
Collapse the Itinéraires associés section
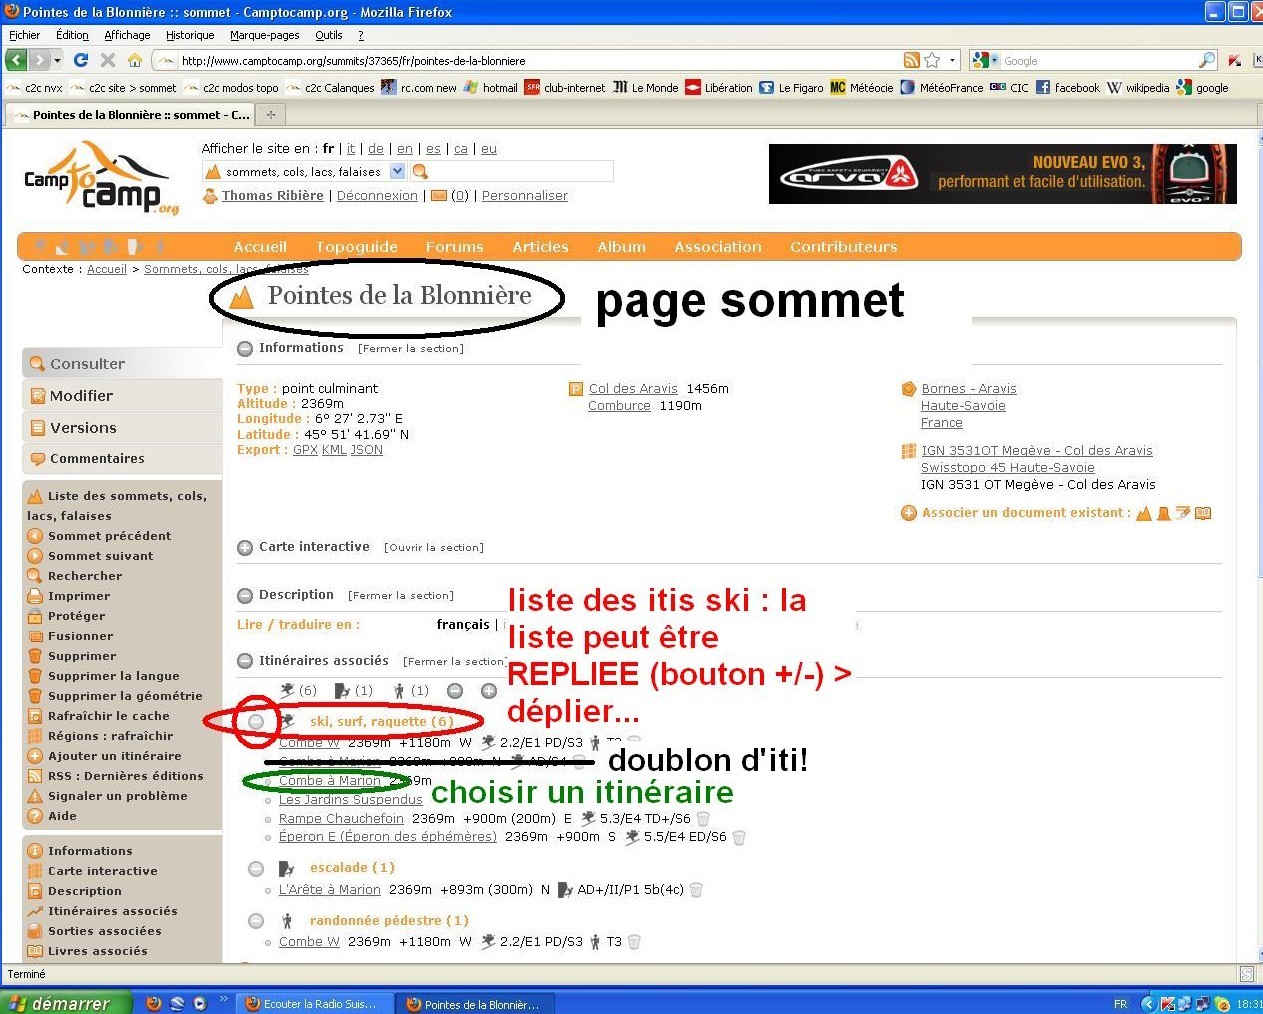(245, 662)
